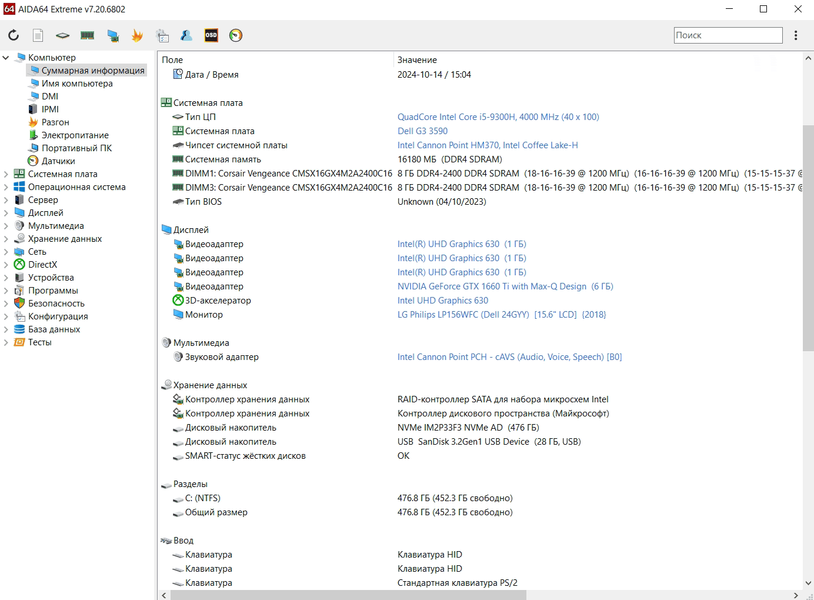Expand the Сервер tree node
The height and width of the screenshot is (600, 814).
tap(6, 200)
